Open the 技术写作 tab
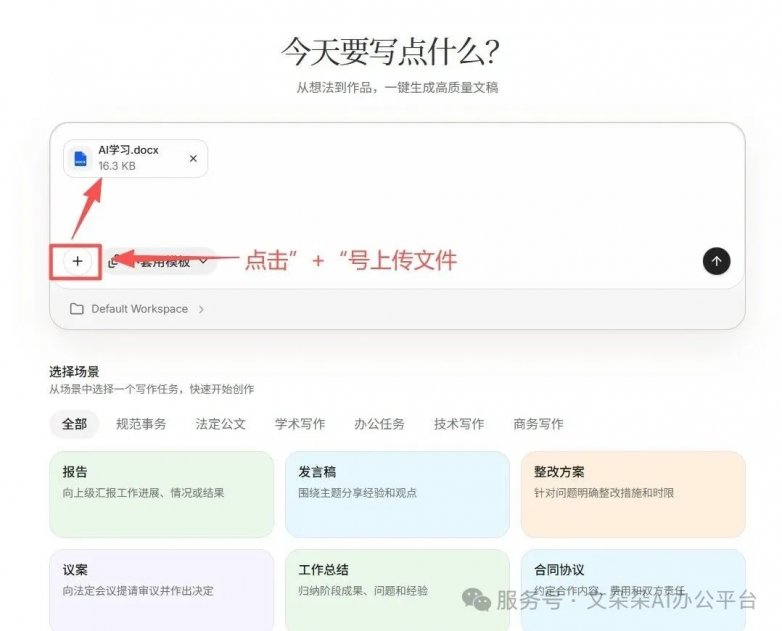 [x=459, y=424]
